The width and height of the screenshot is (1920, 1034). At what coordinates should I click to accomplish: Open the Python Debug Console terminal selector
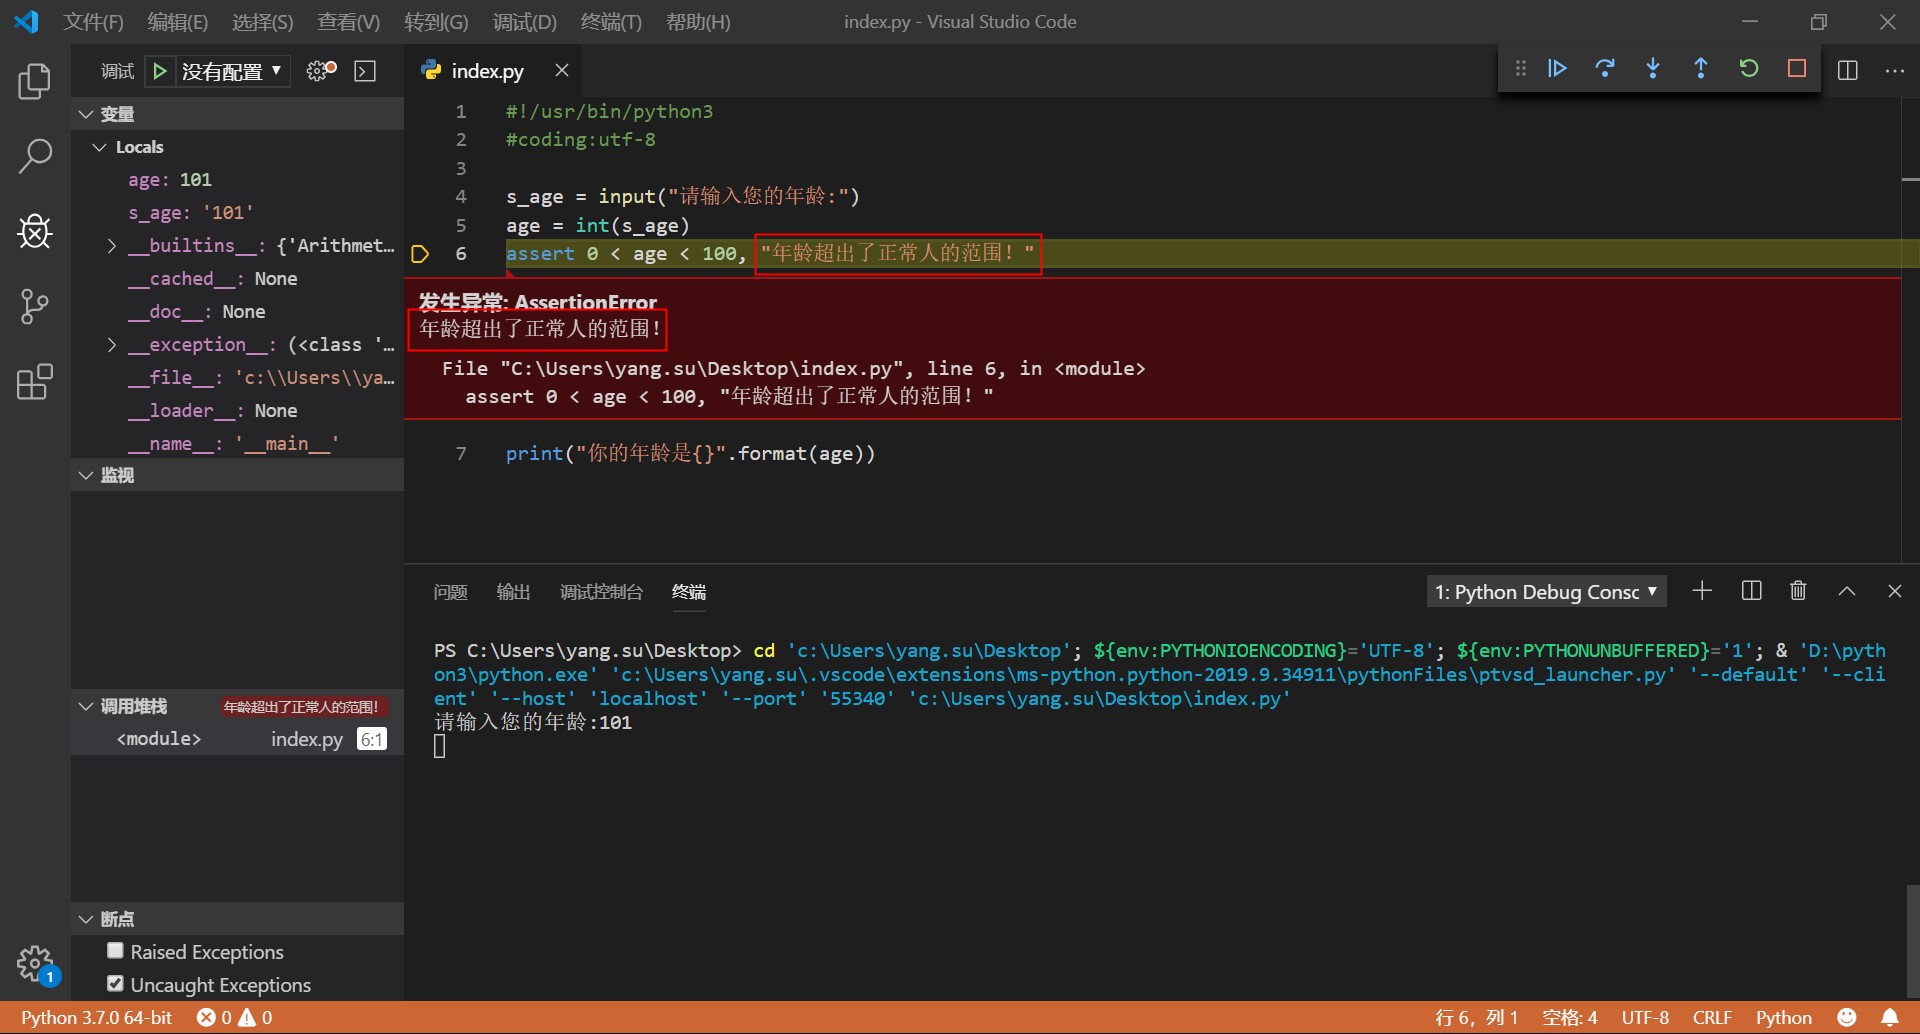[1546, 592]
